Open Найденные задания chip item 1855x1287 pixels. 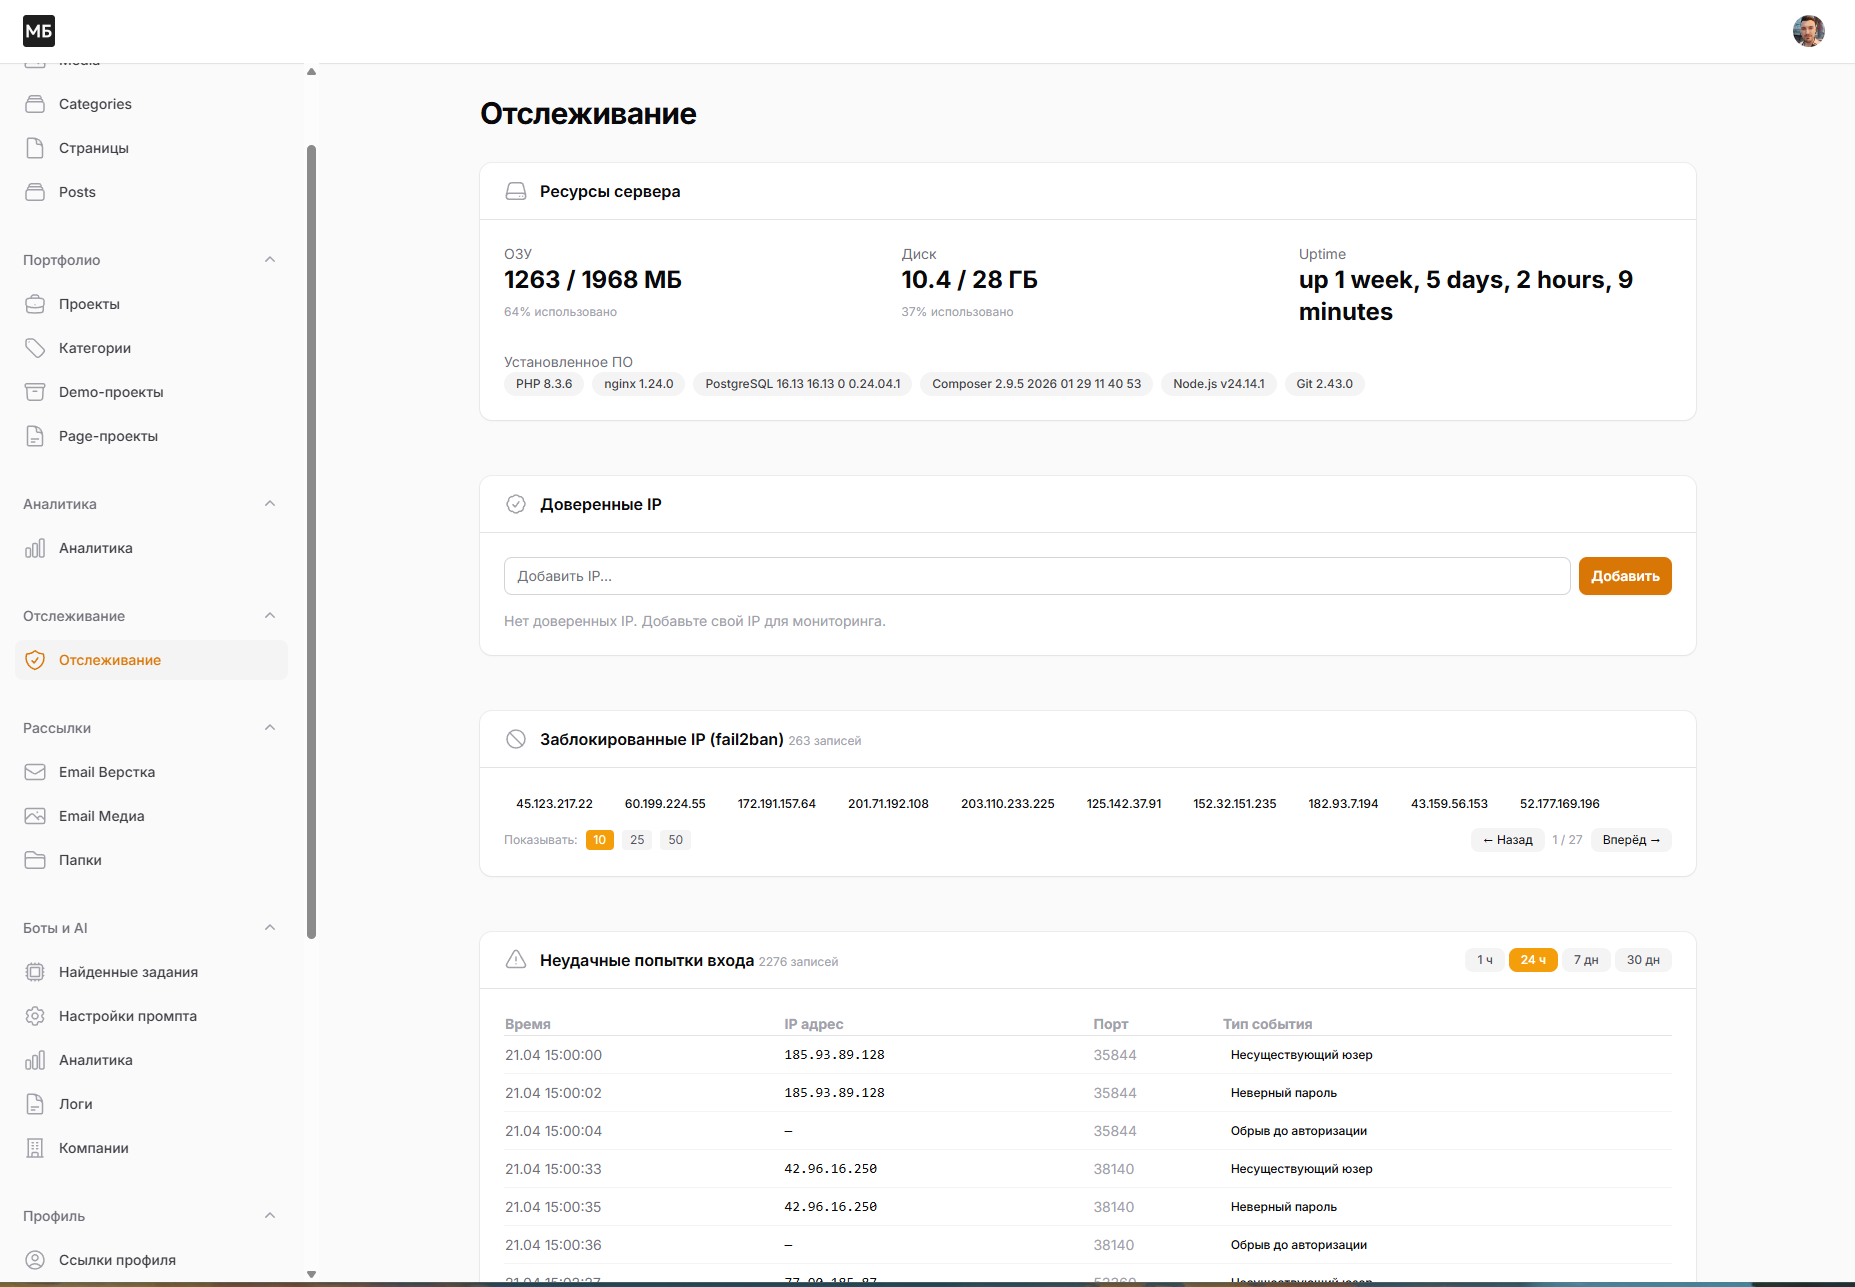[128, 972]
